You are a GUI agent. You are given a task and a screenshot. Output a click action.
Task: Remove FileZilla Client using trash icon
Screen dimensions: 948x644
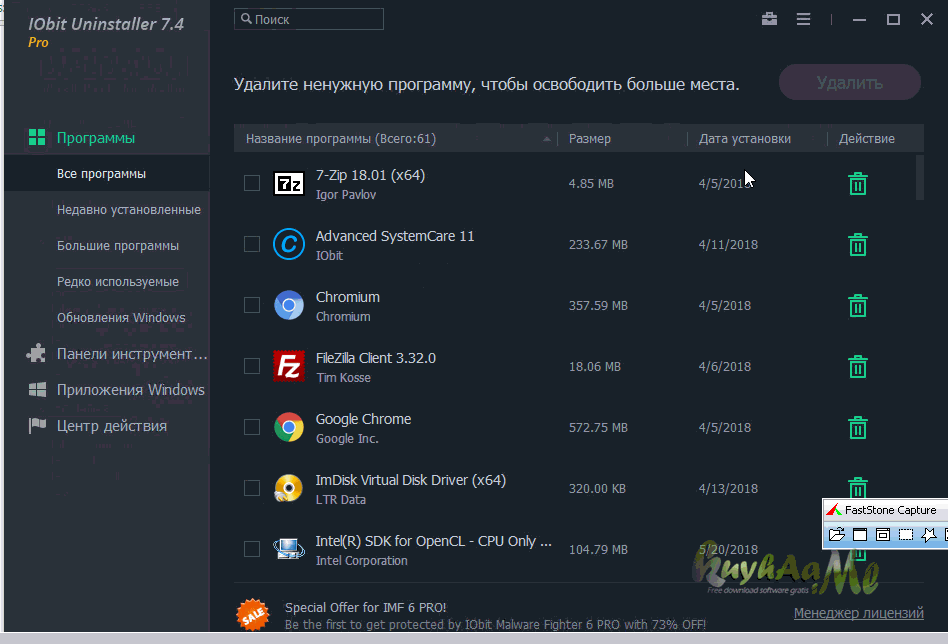pos(857,366)
